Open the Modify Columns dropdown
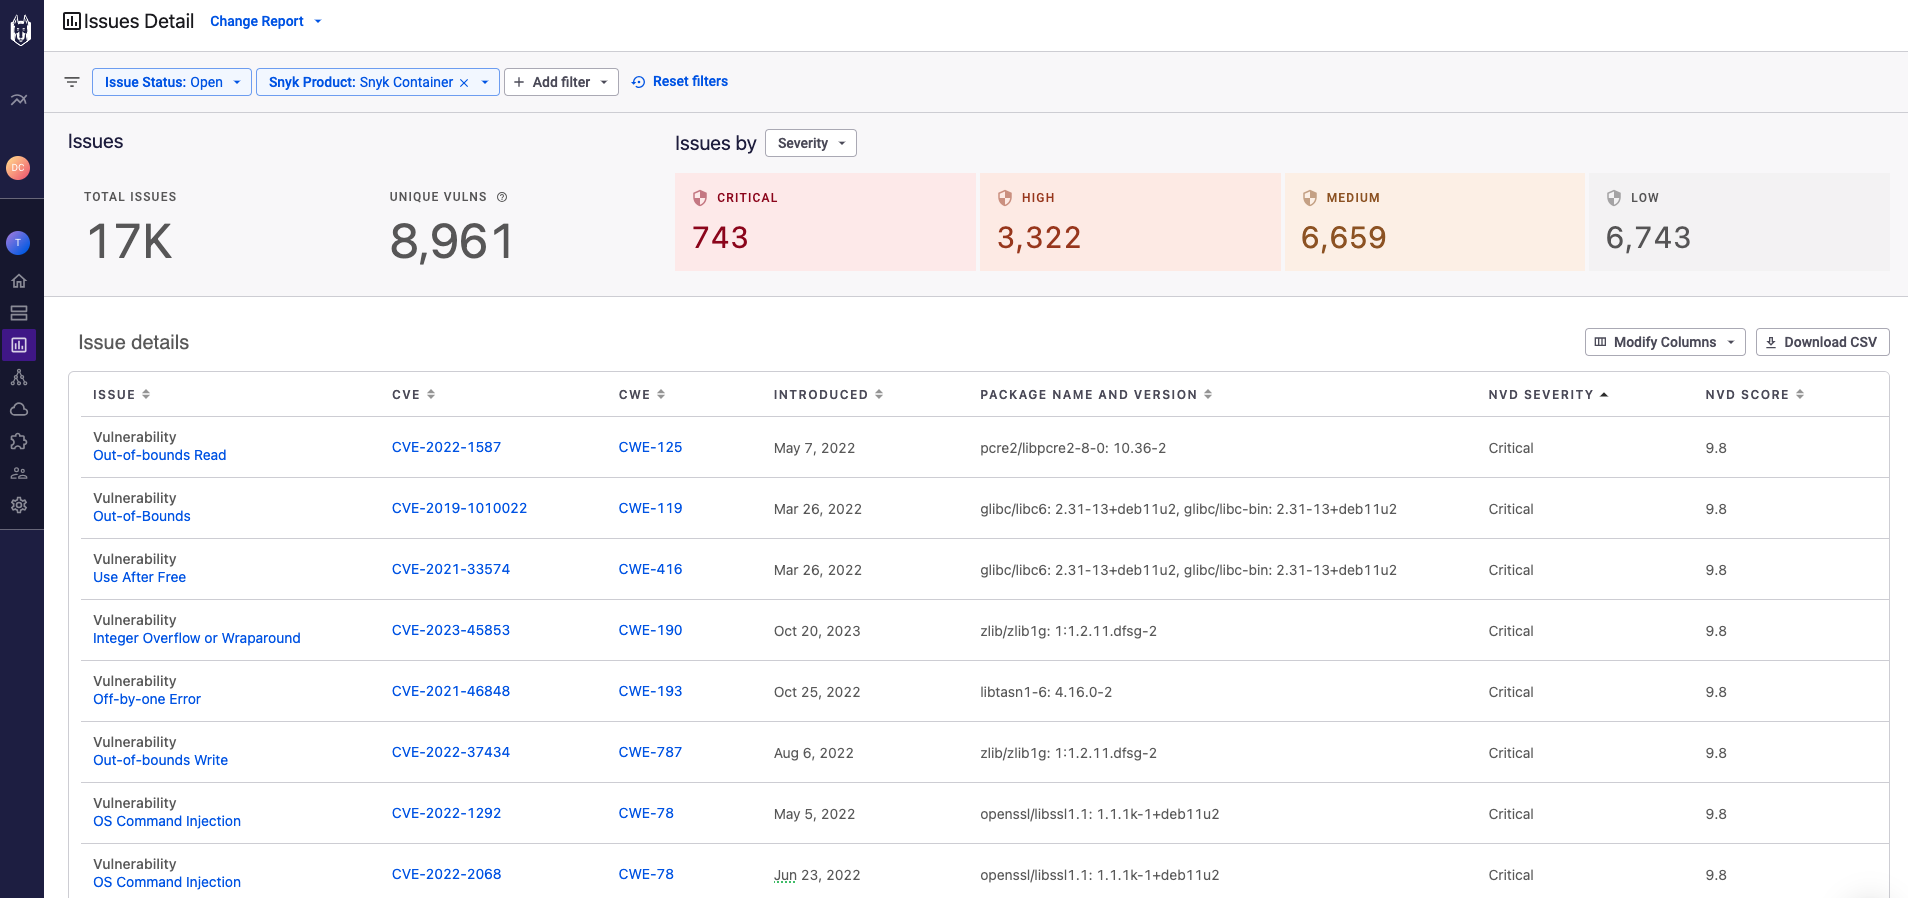This screenshot has width=1908, height=898. (x=1664, y=342)
